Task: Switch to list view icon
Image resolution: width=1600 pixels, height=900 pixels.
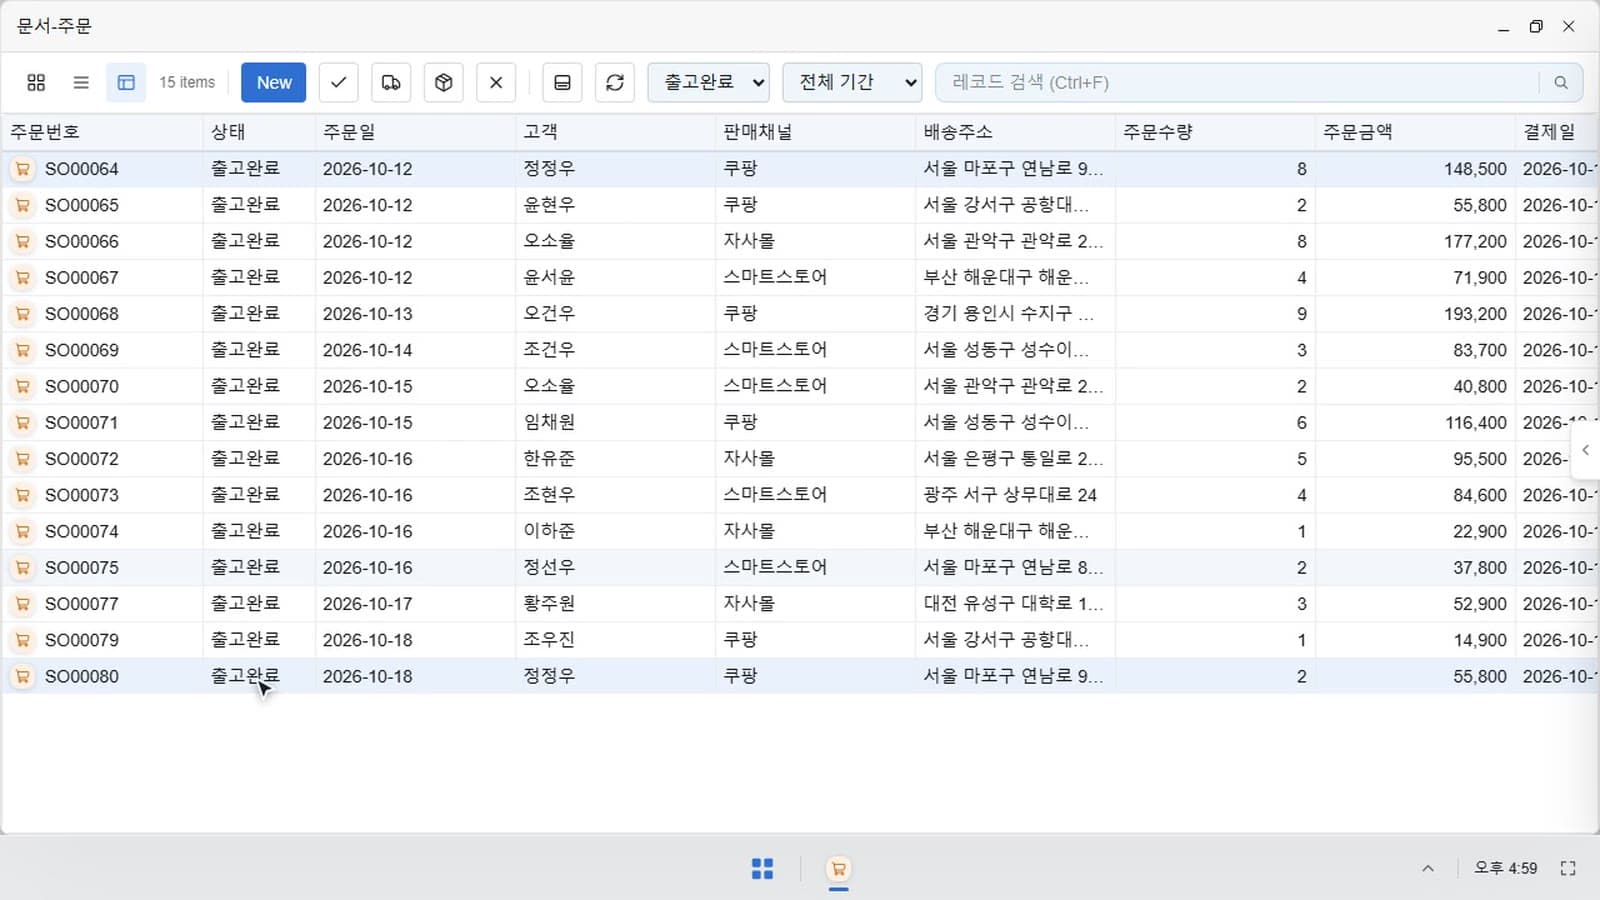Action: pos(81,83)
